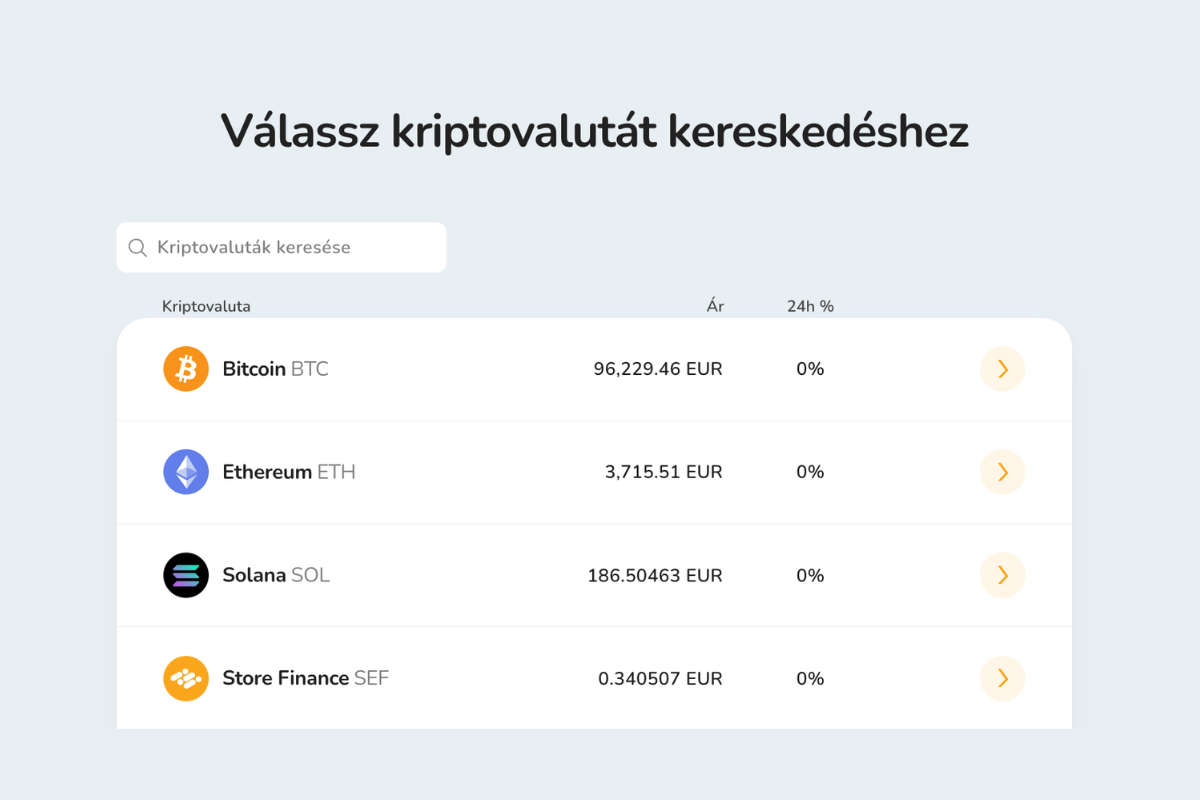Click the Solana logo icon
The width and height of the screenshot is (1200, 800).
185,575
